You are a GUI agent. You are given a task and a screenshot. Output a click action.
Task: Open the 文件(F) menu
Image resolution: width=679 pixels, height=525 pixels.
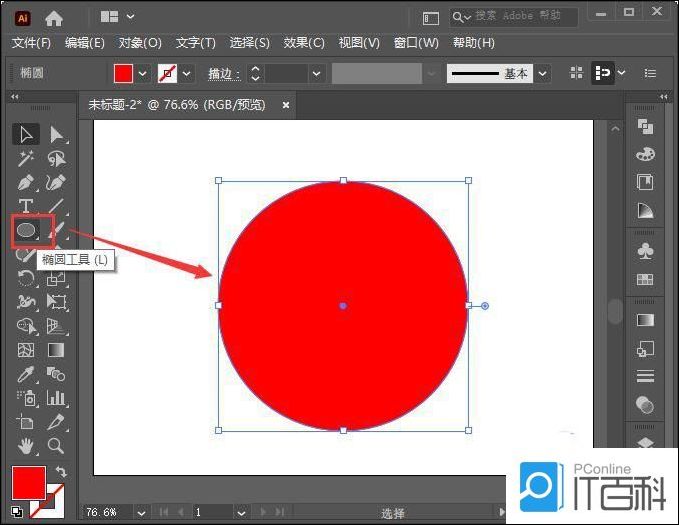pos(31,42)
